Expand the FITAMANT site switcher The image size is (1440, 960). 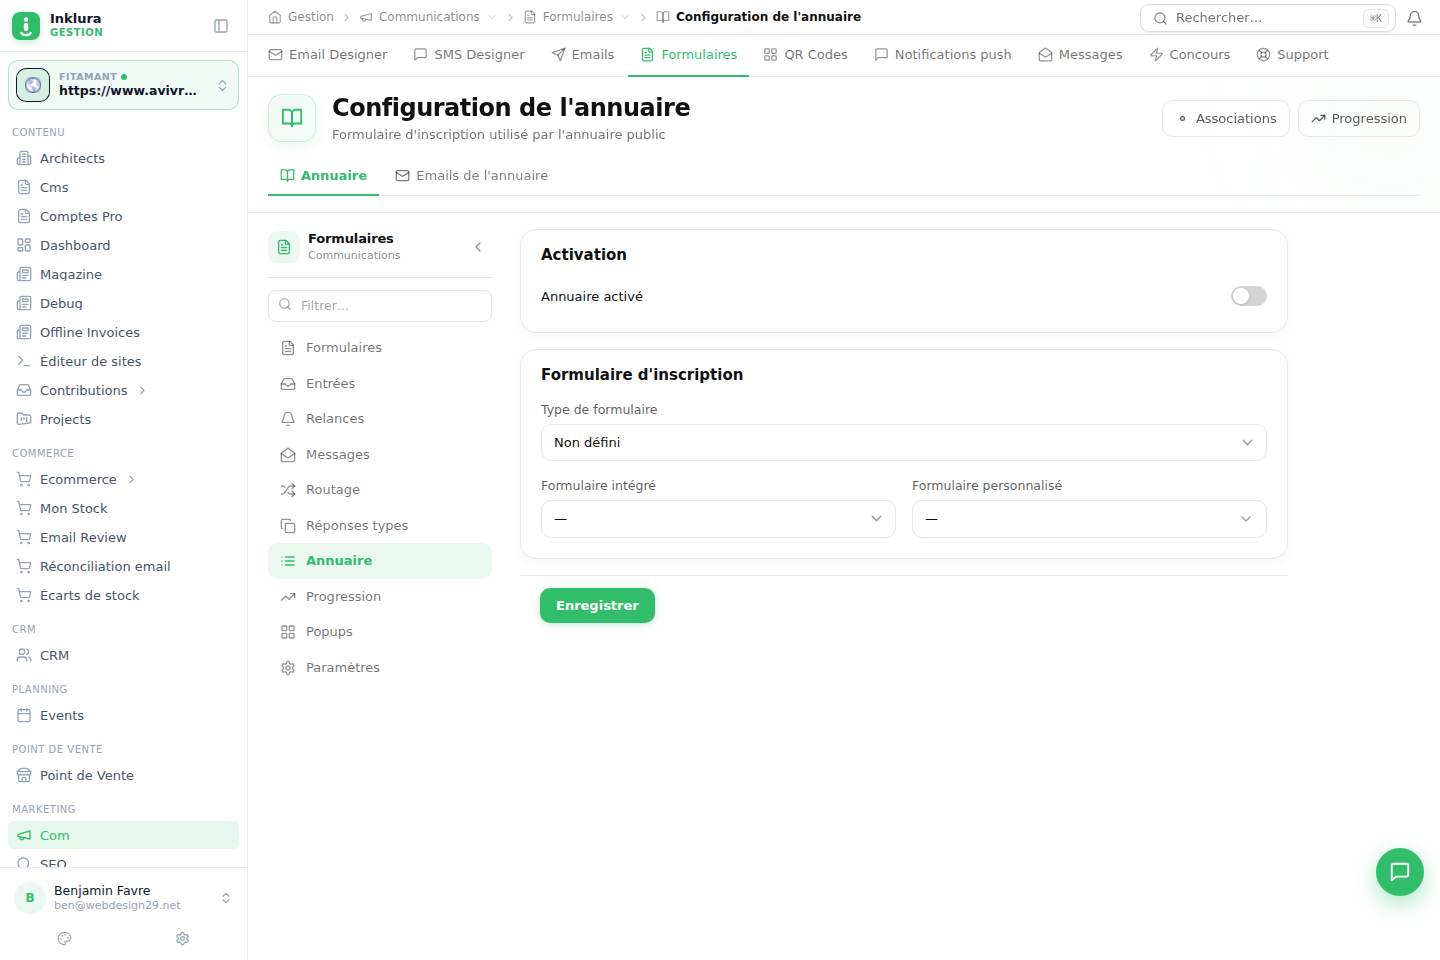pos(123,85)
